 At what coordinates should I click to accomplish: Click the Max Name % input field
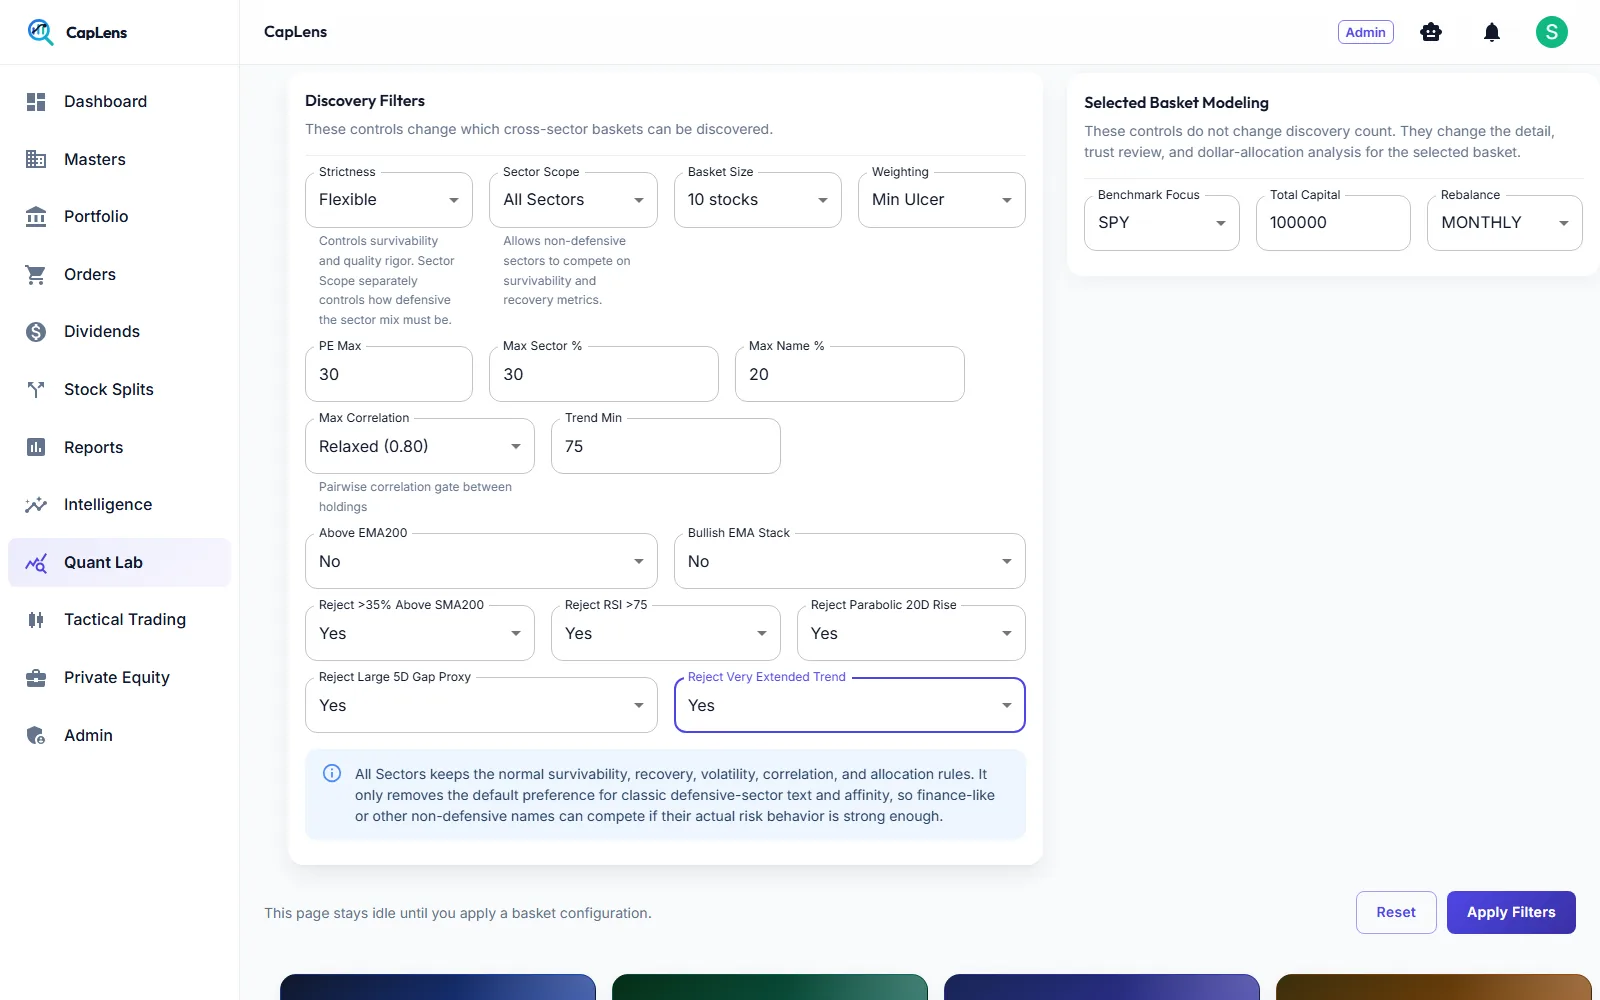pyautogui.click(x=850, y=374)
